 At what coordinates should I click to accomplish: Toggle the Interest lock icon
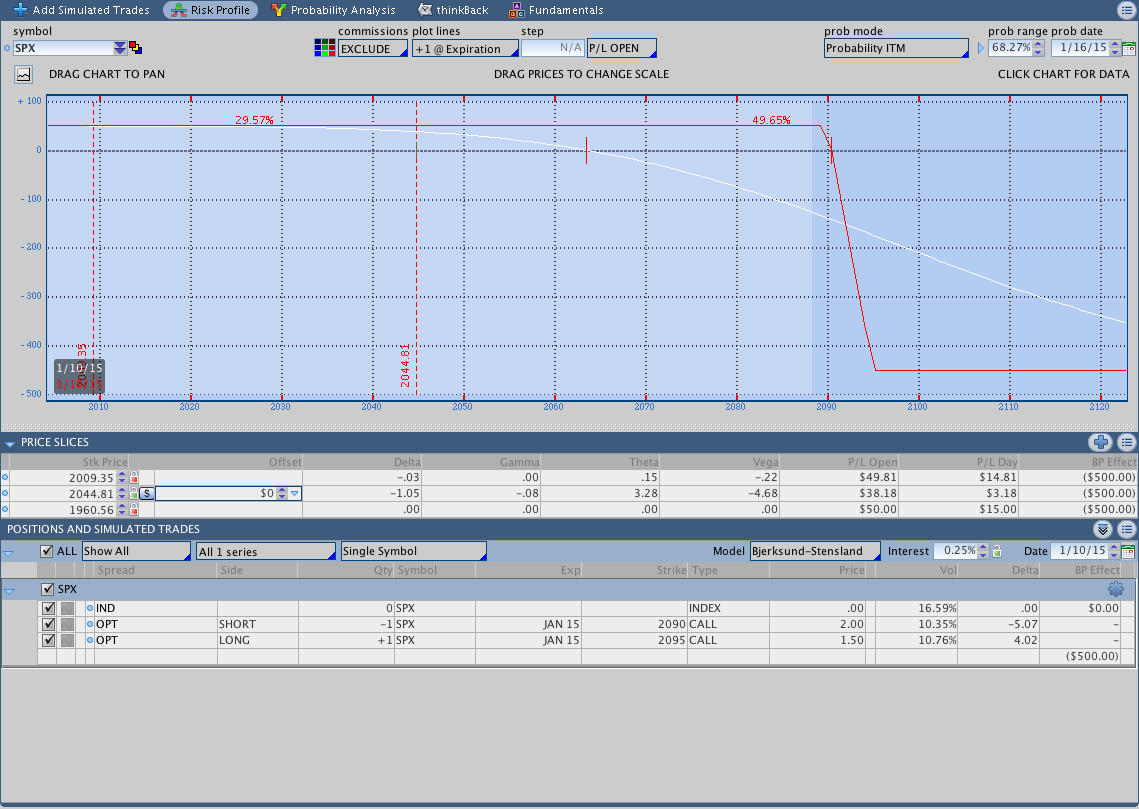click(x=997, y=551)
